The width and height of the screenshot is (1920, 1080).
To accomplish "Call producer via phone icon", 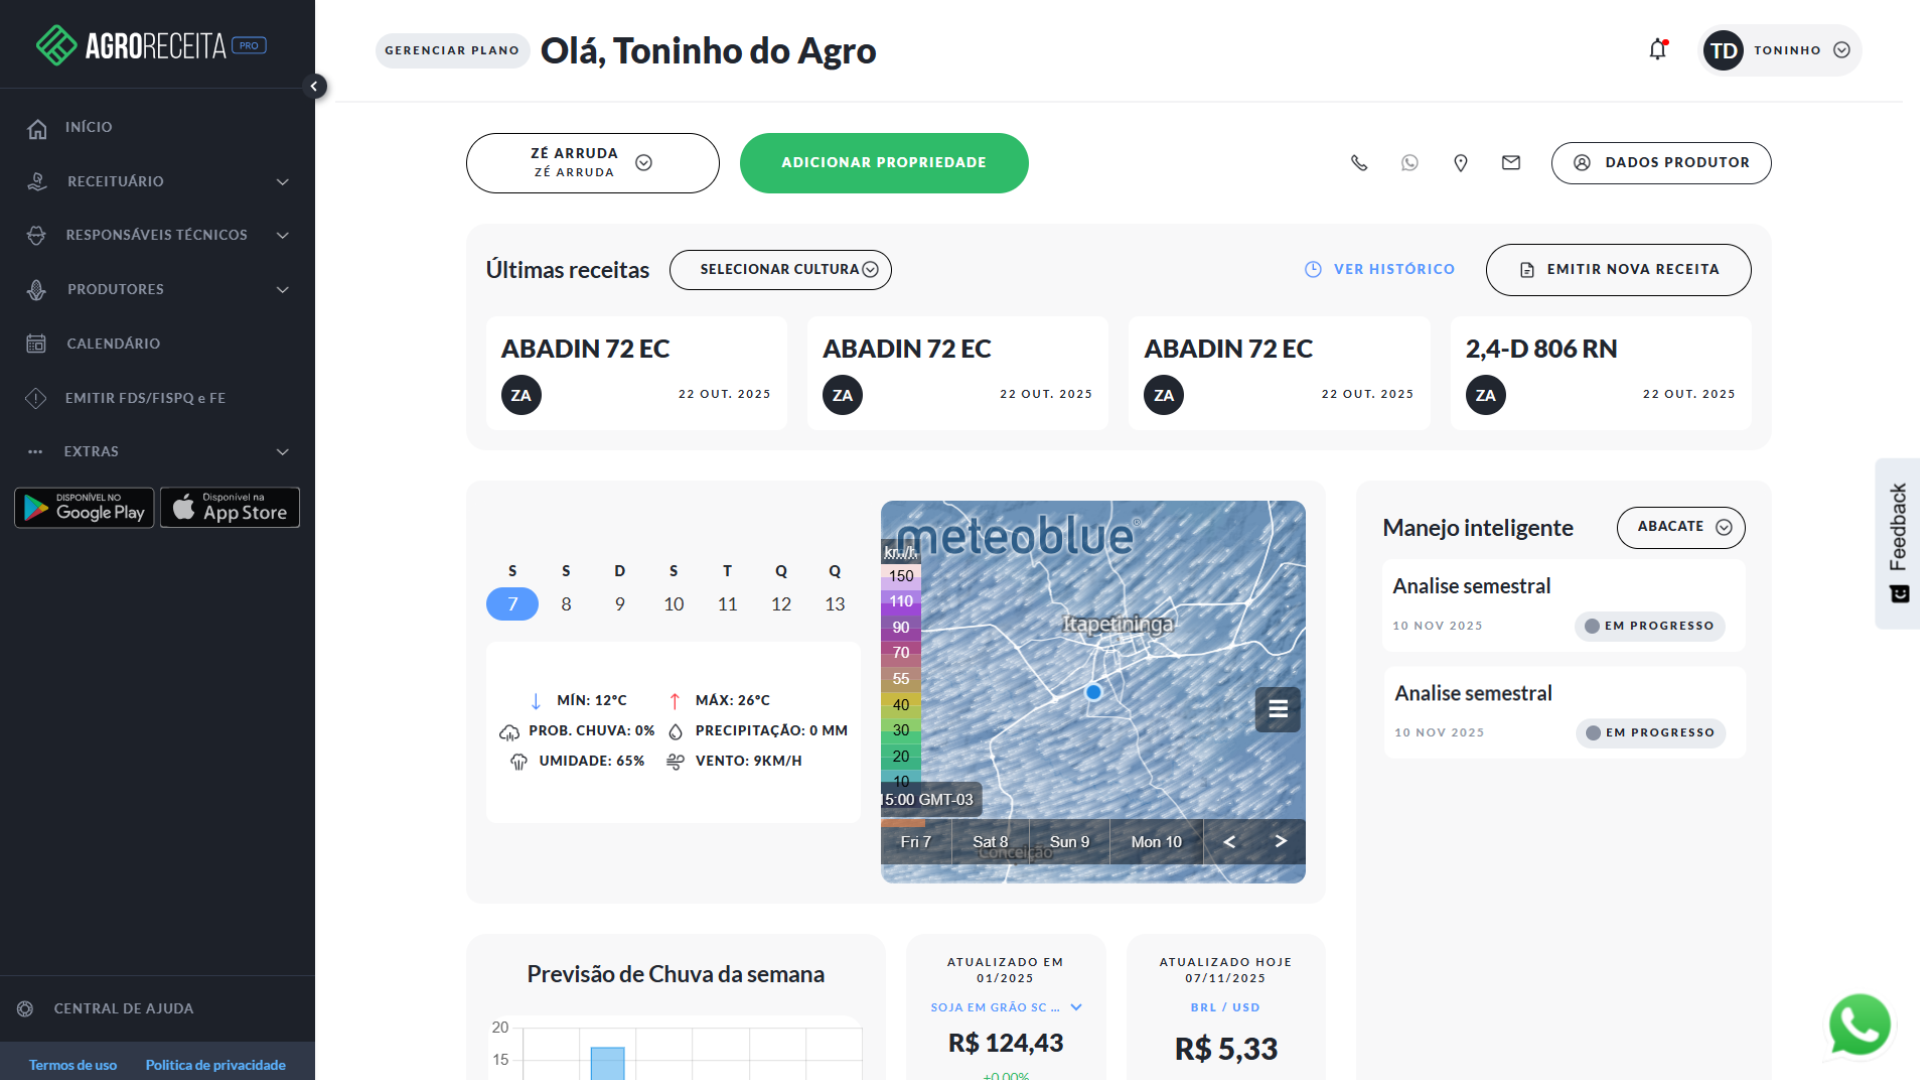I will (x=1359, y=163).
